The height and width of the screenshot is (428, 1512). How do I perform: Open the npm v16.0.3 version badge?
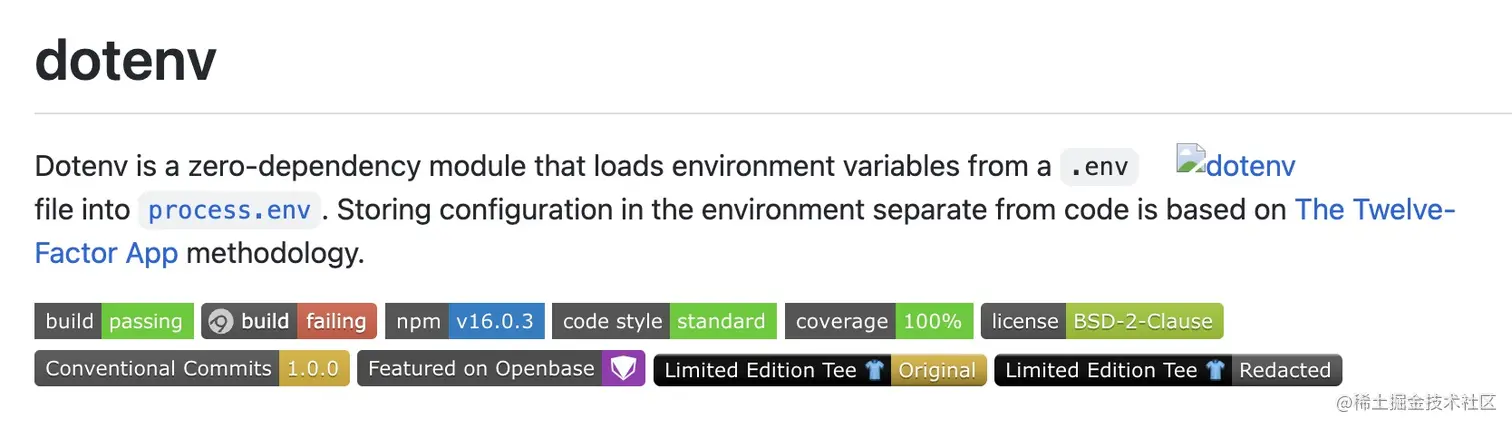tap(465, 321)
